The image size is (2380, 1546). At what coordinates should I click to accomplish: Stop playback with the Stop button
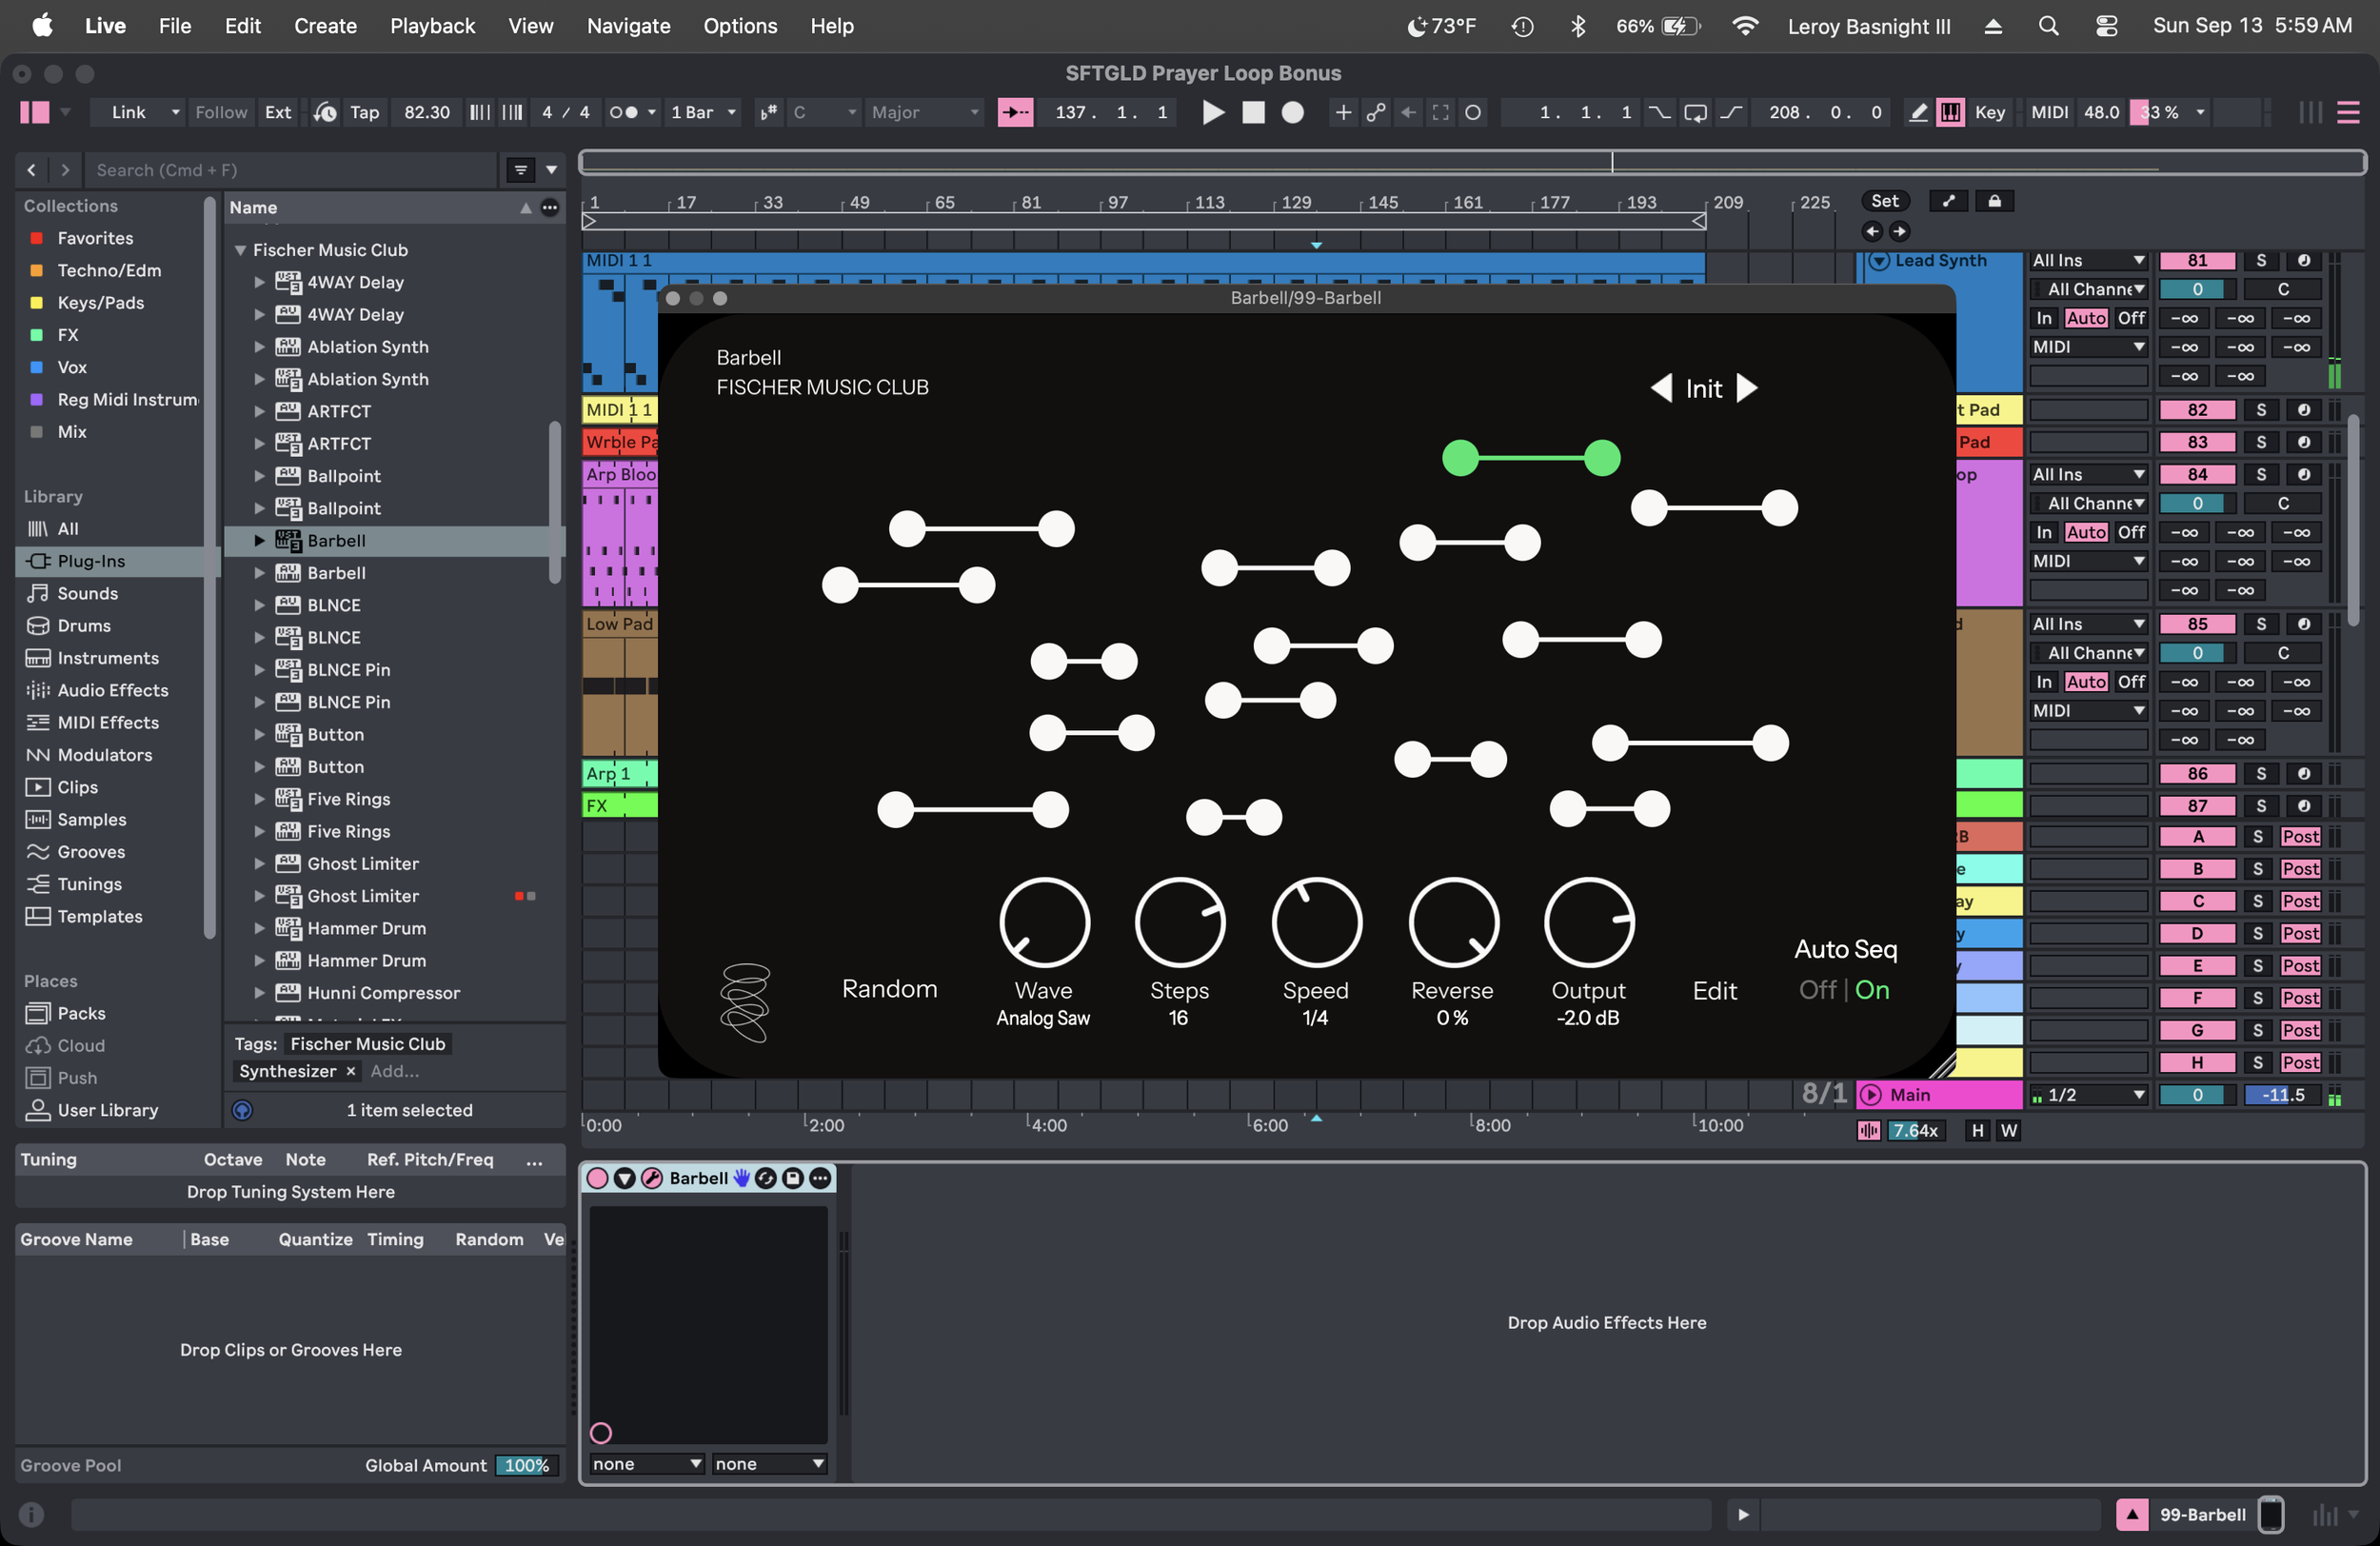pos(1253,113)
